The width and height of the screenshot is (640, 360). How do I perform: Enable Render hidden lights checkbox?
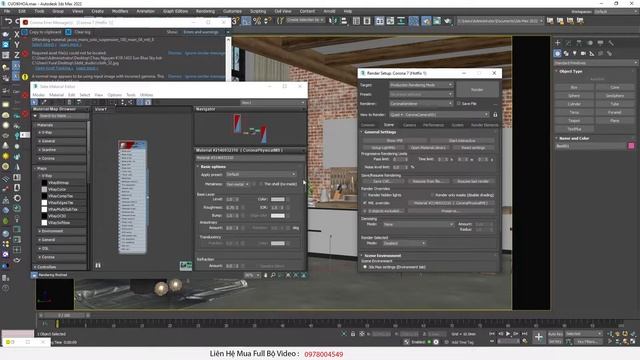pos(365,195)
